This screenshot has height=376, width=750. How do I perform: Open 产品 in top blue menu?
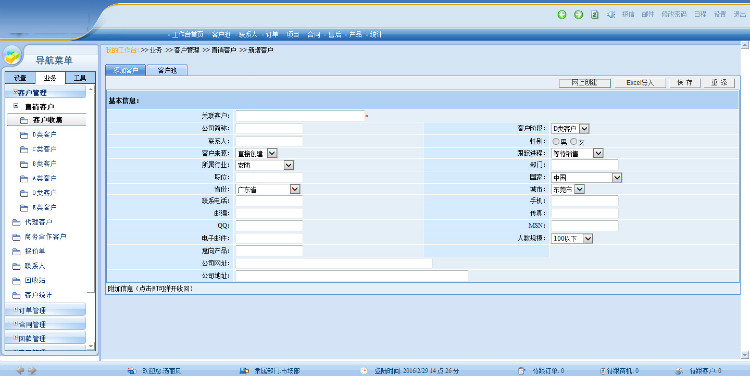355,34
